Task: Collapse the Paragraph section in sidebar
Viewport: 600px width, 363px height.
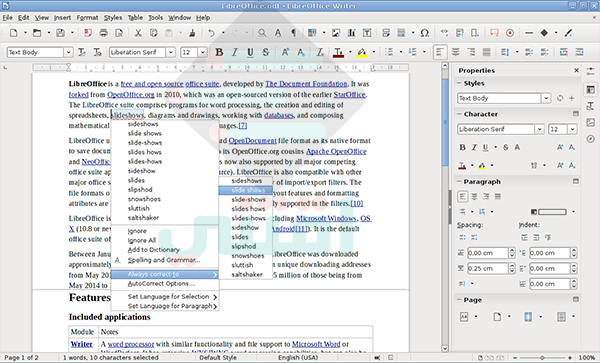Action: point(459,182)
